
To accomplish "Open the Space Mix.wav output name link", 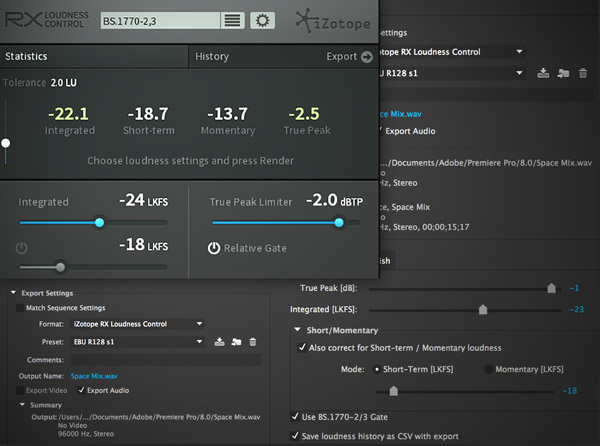I will point(94,376).
